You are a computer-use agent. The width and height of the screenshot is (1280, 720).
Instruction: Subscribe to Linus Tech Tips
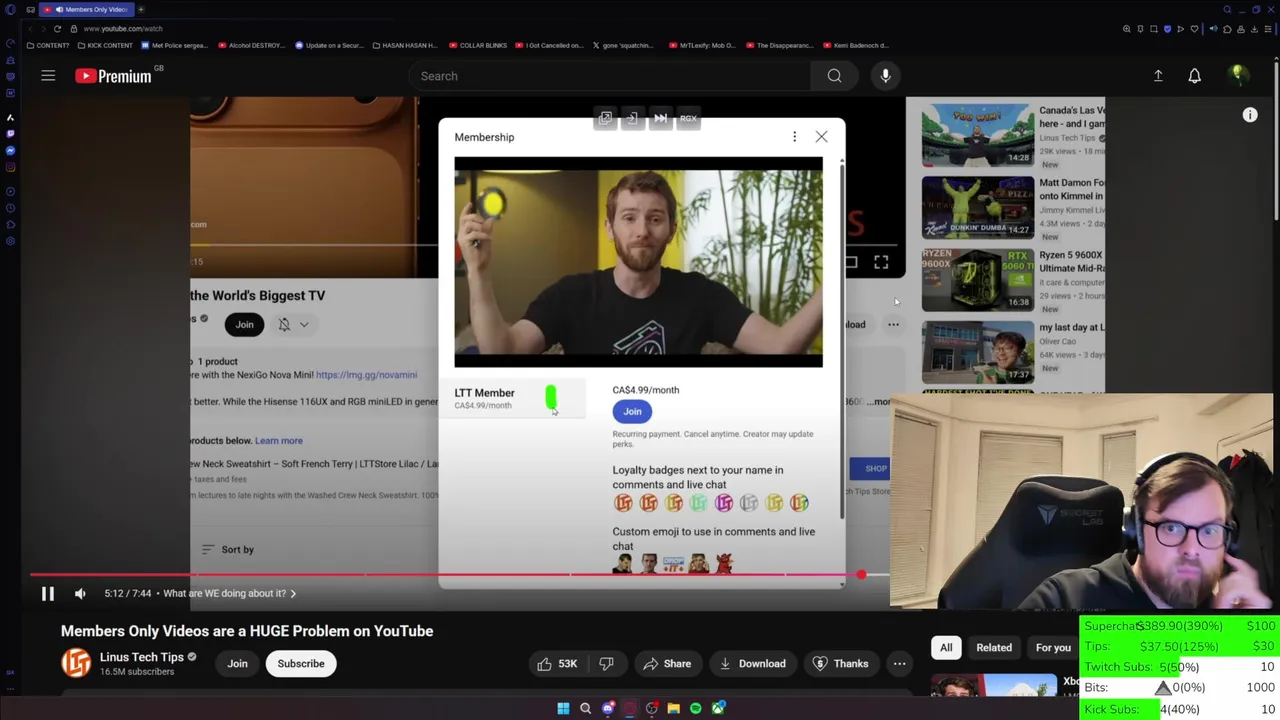(301, 664)
